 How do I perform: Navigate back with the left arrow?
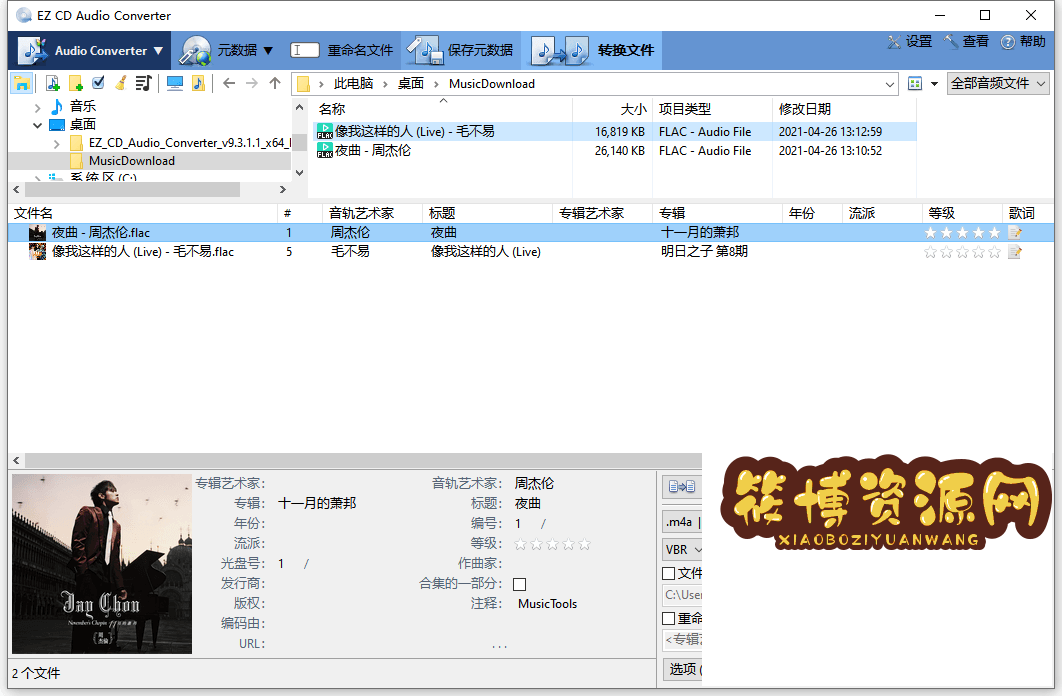[x=229, y=83]
